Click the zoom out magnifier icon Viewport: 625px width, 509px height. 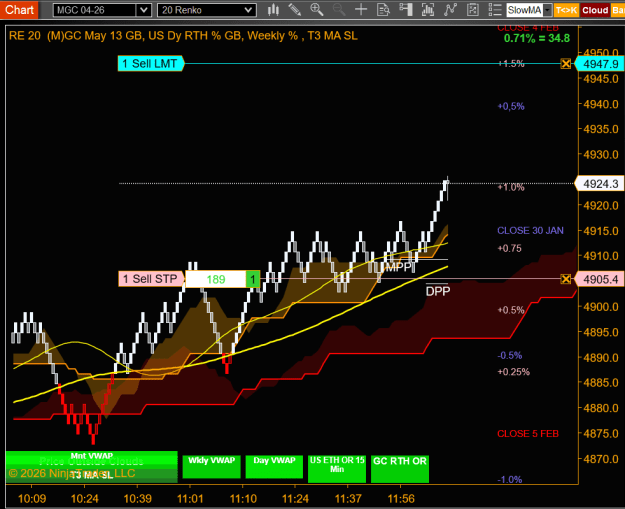[339, 10]
